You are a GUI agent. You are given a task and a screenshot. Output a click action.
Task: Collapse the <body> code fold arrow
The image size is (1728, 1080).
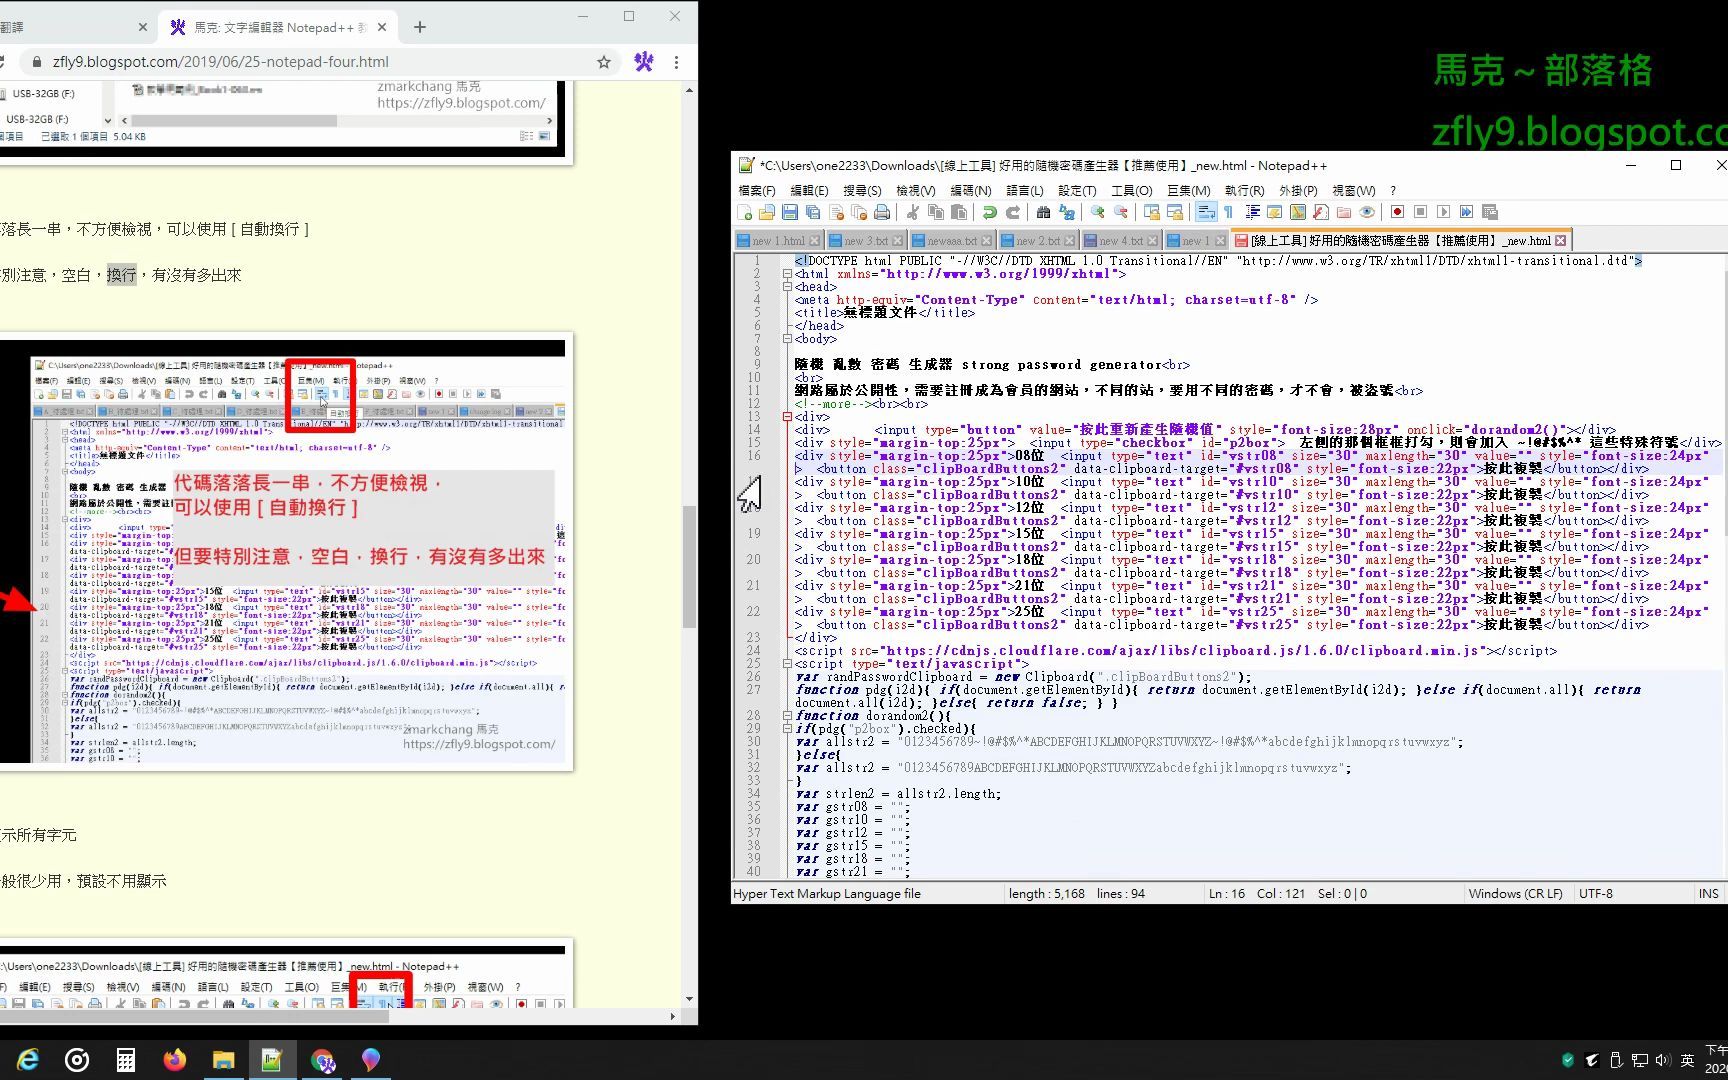(788, 338)
